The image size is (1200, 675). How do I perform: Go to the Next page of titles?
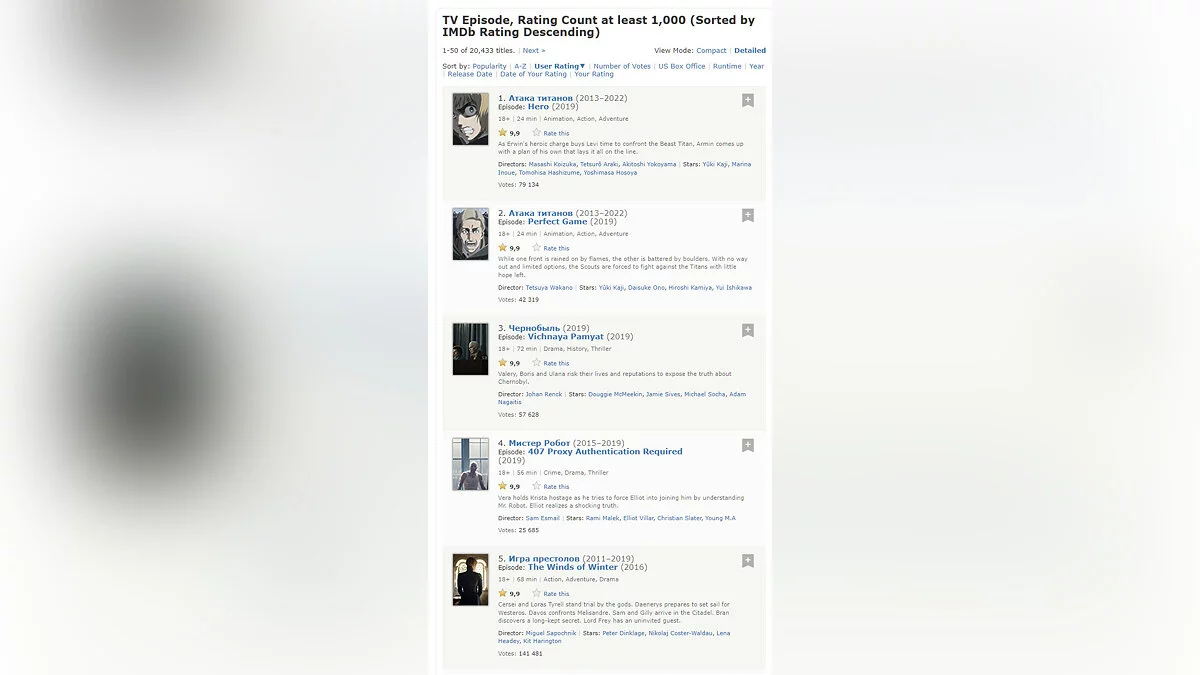(534, 50)
